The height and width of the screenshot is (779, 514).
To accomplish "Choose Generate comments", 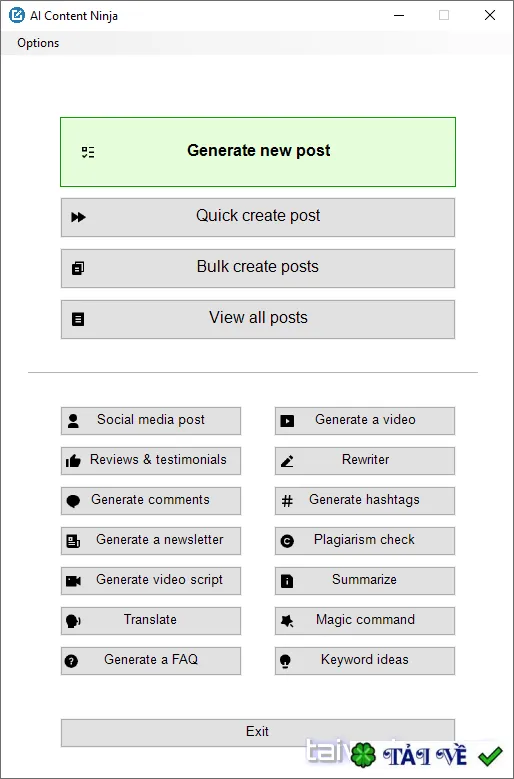I will point(151,501).
